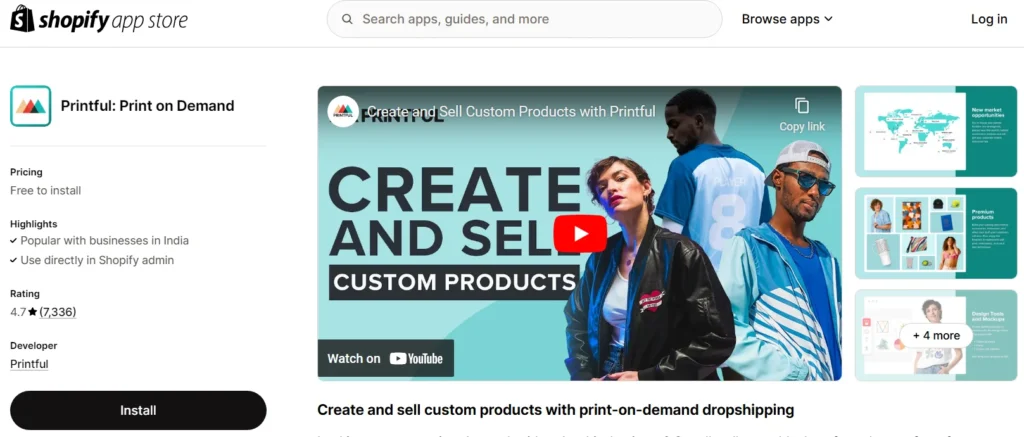Click the Install button
The width and height of the screenshot is (1024, 437).
tap(138, 410)
